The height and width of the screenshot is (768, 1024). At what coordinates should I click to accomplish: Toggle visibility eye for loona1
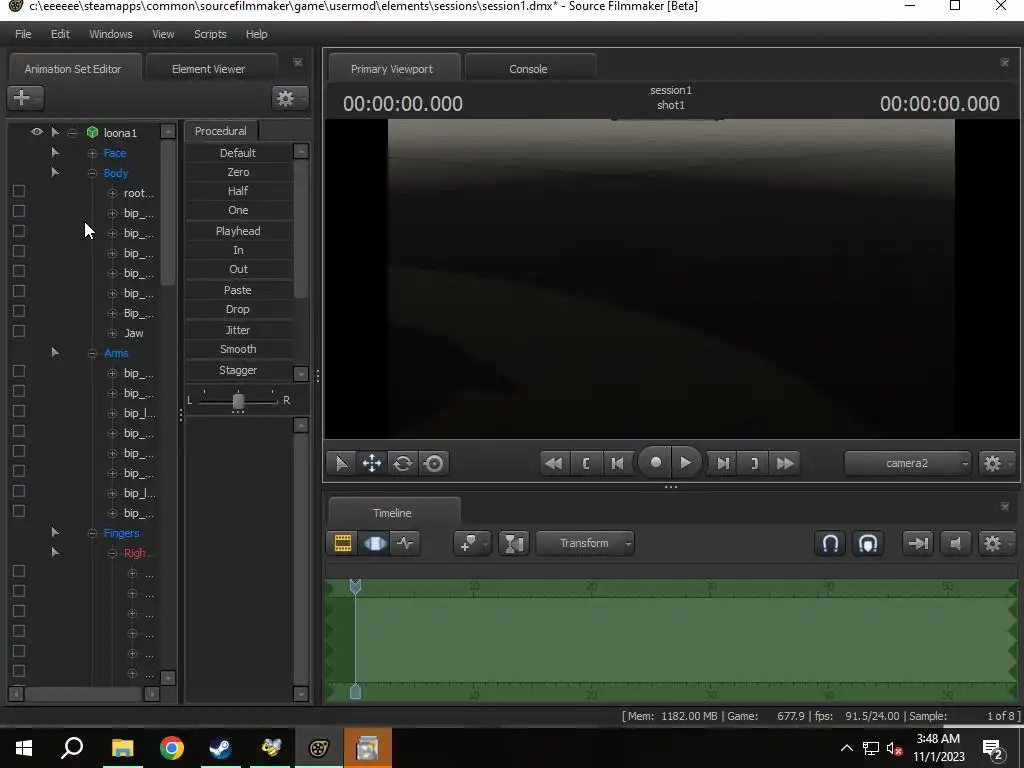coord(37,132)
